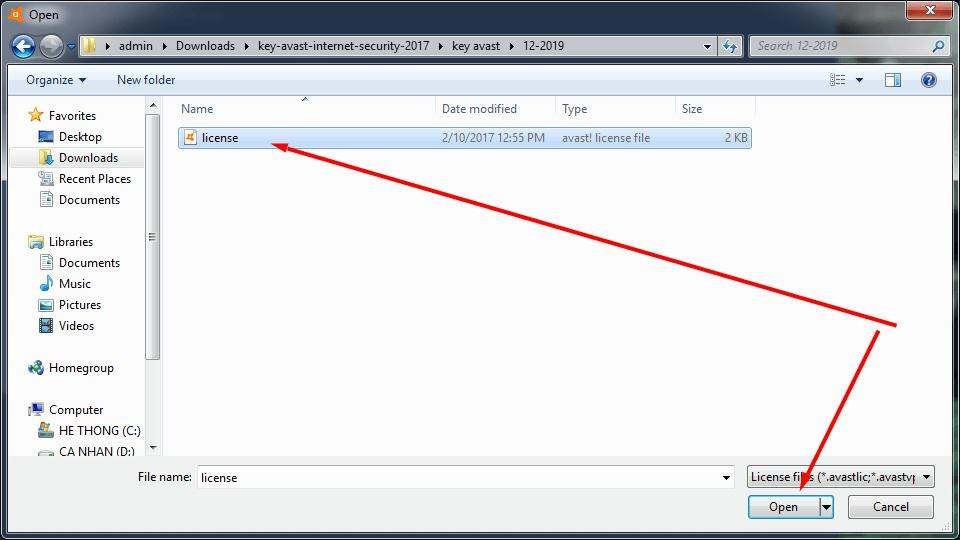Open Downloads under Favorites

click(x=88, y=157)
